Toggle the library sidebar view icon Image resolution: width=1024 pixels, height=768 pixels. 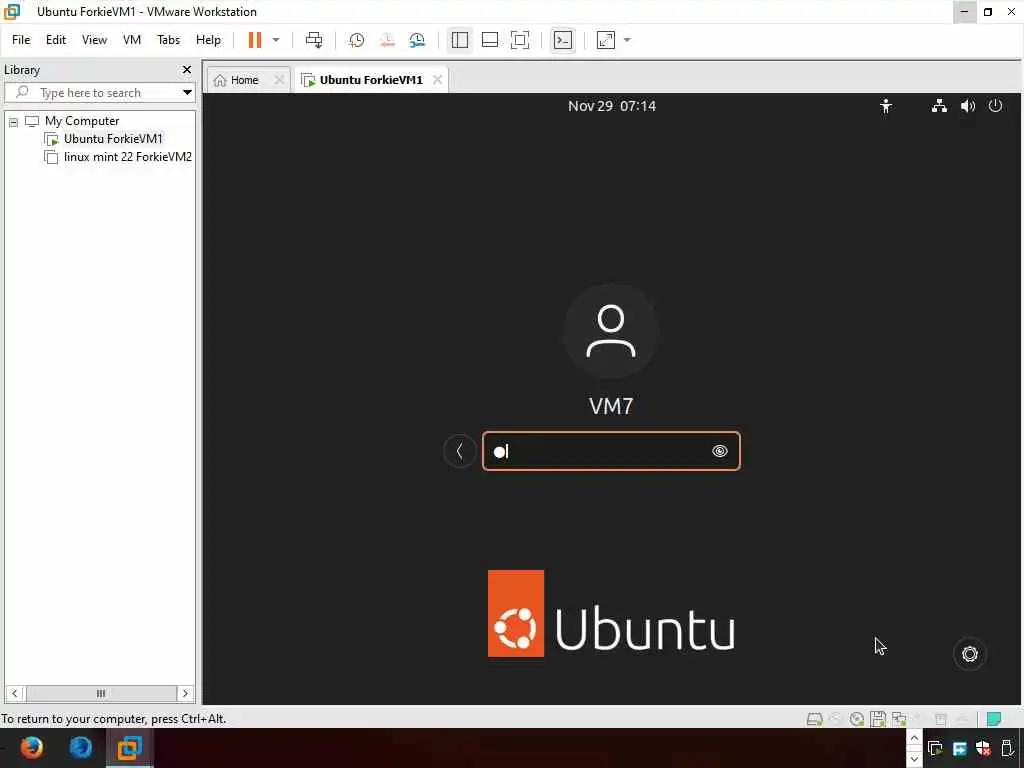pos(460,40)
